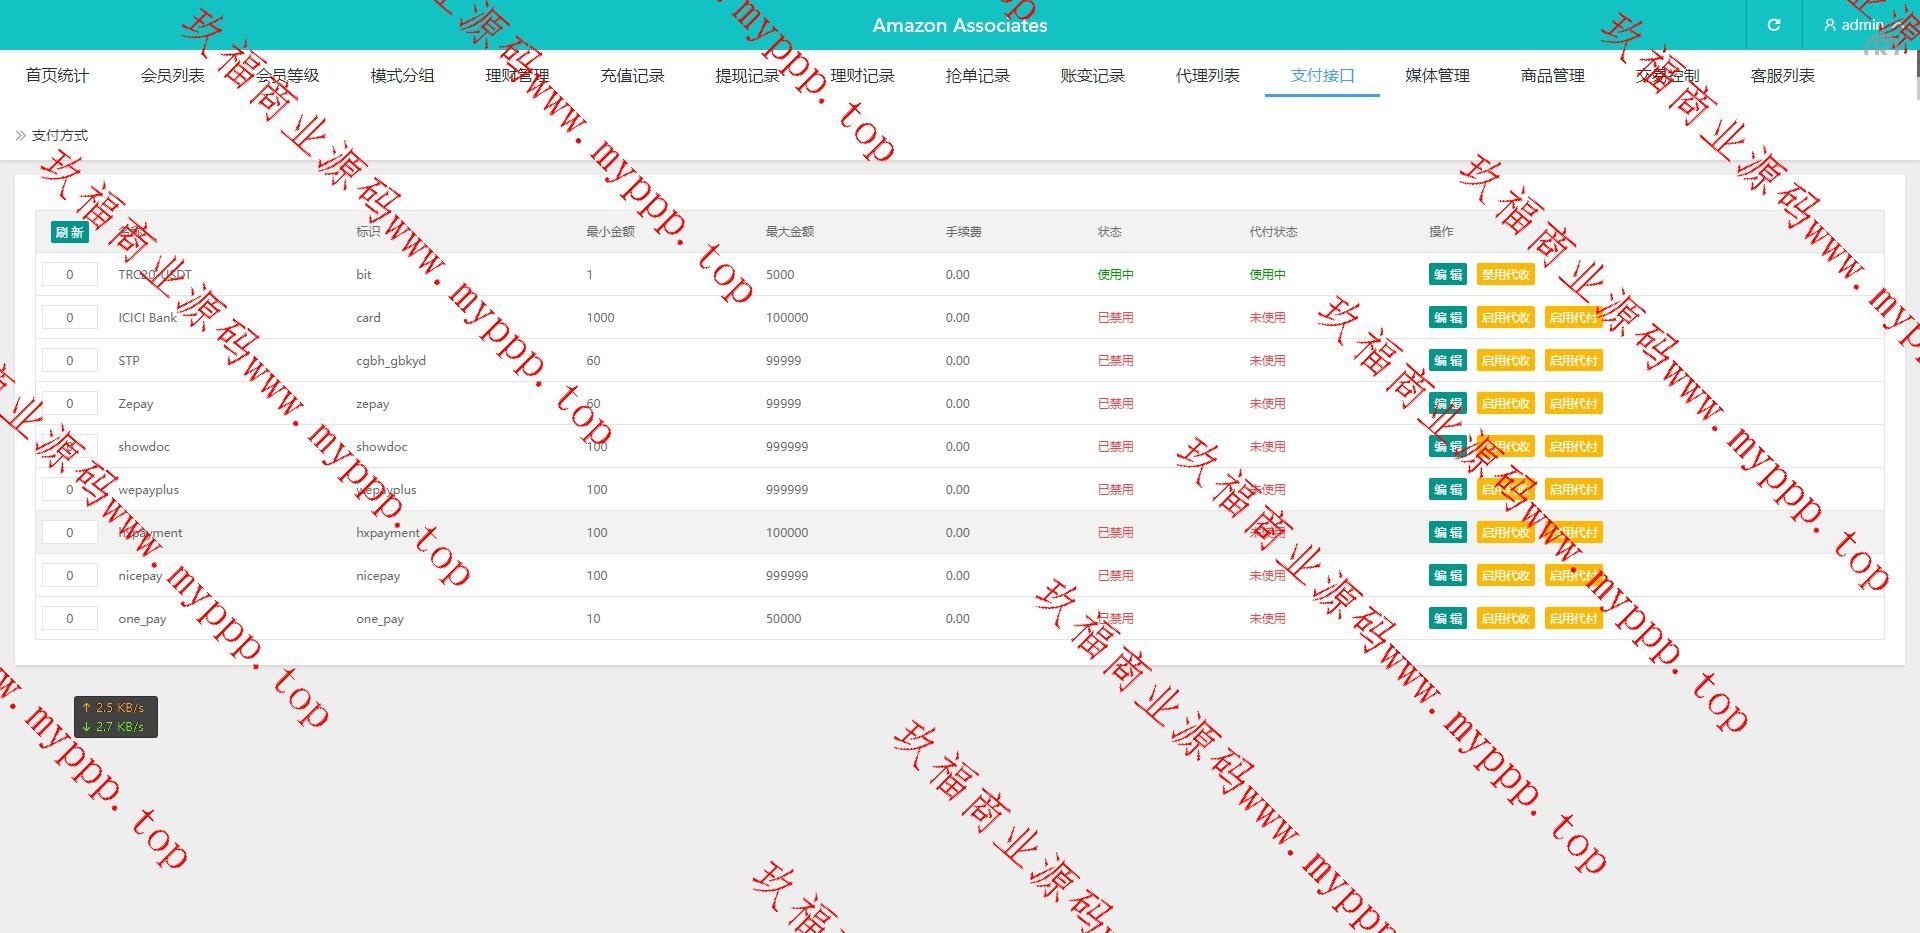Click 编辑 on the one_pay row
The width and height of the screenshot is (1920, 933).
click(1447, 619)
